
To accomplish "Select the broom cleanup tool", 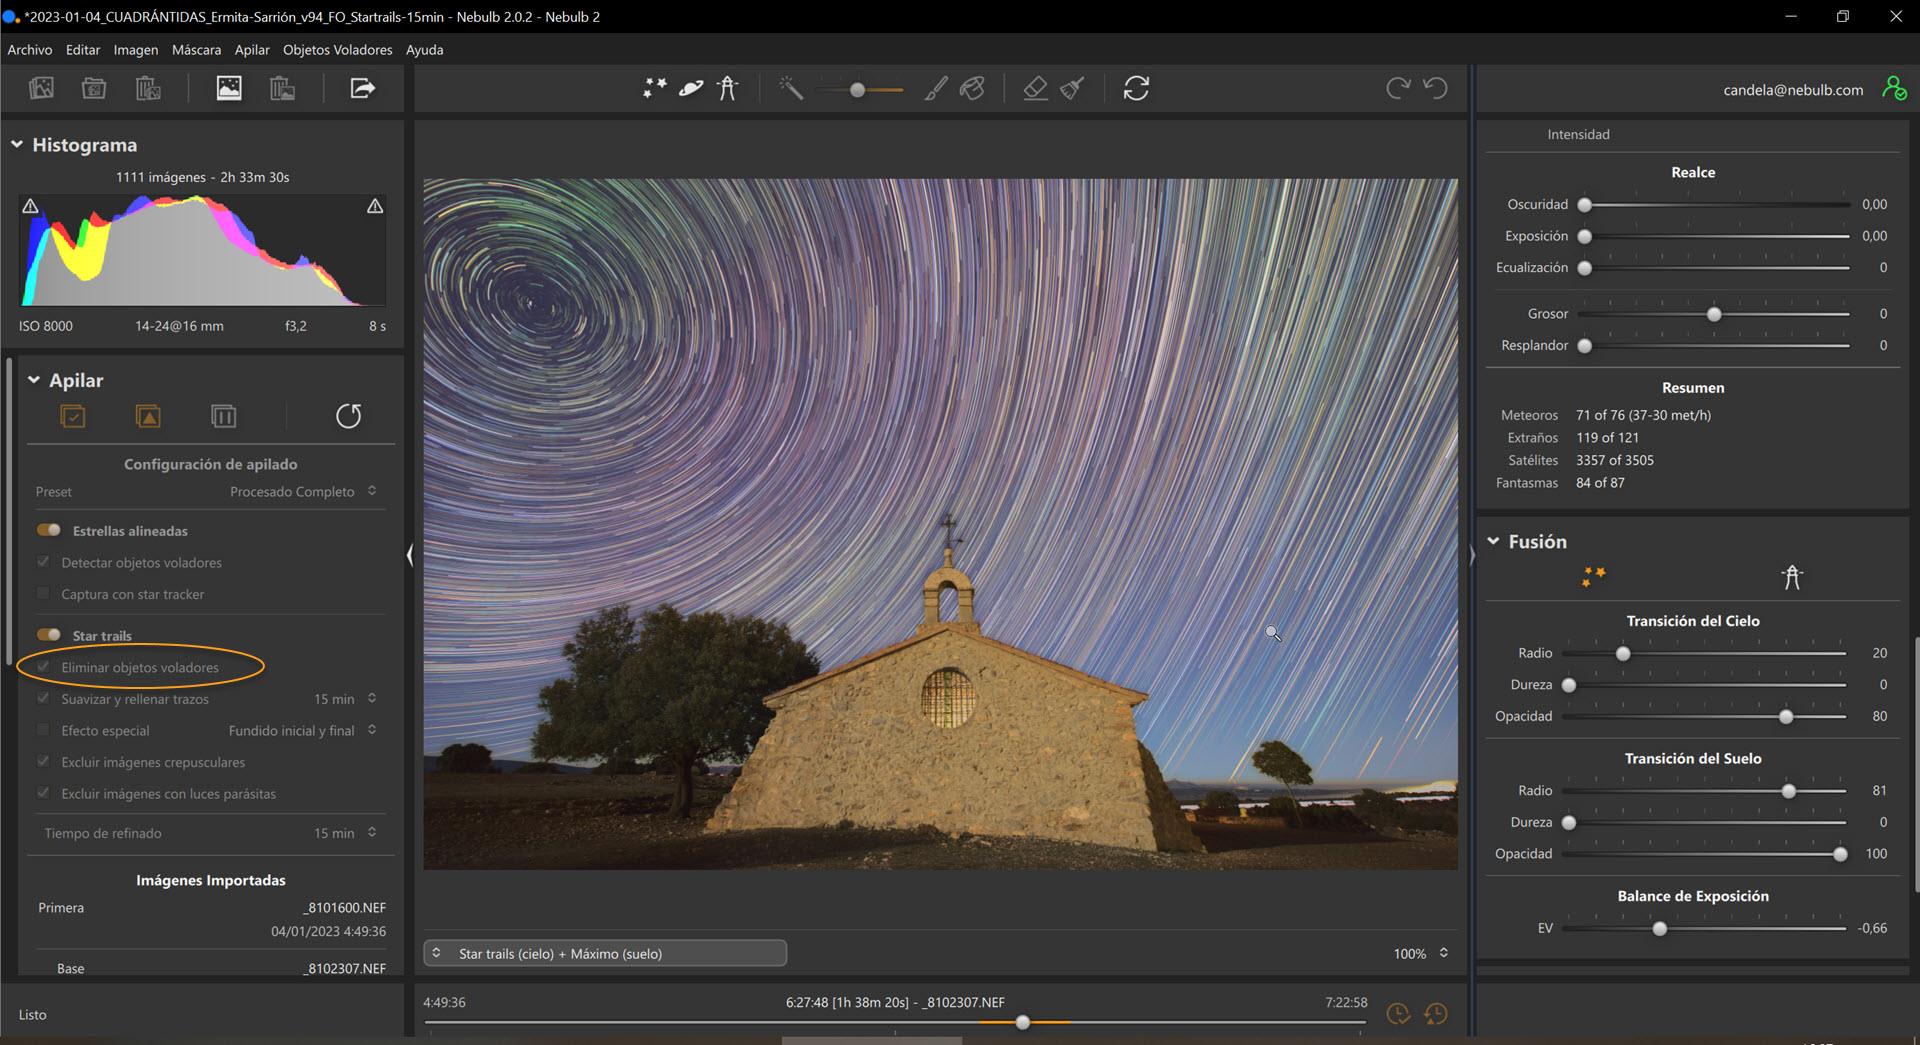I will coord(1073,88).
